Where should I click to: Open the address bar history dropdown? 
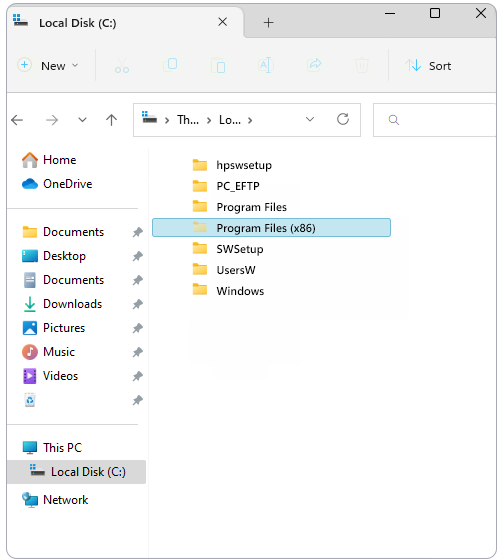tap(310, 119)
